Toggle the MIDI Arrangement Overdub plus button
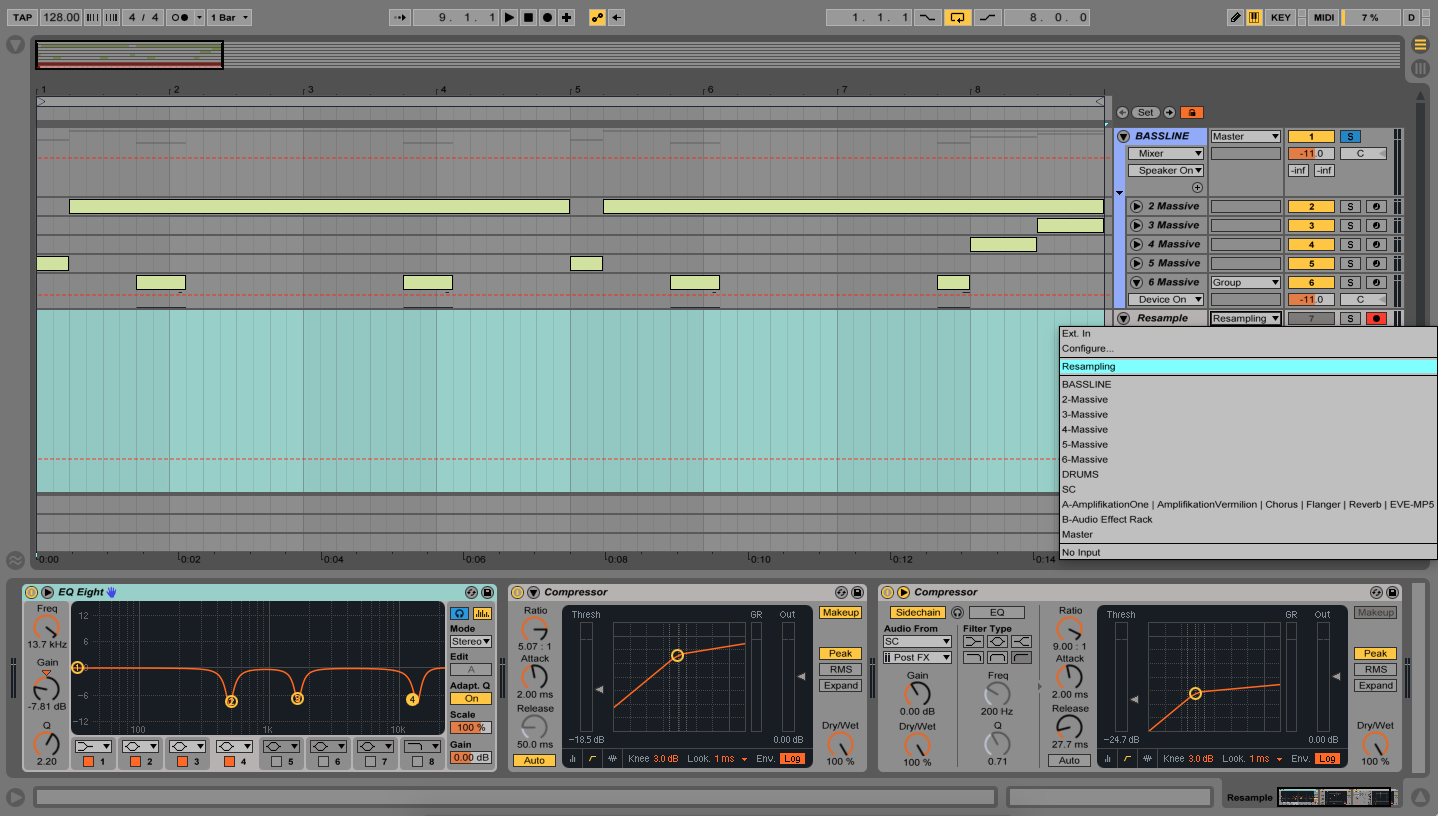Screen dimensions: 1438x816 click(x=566, y=17)
